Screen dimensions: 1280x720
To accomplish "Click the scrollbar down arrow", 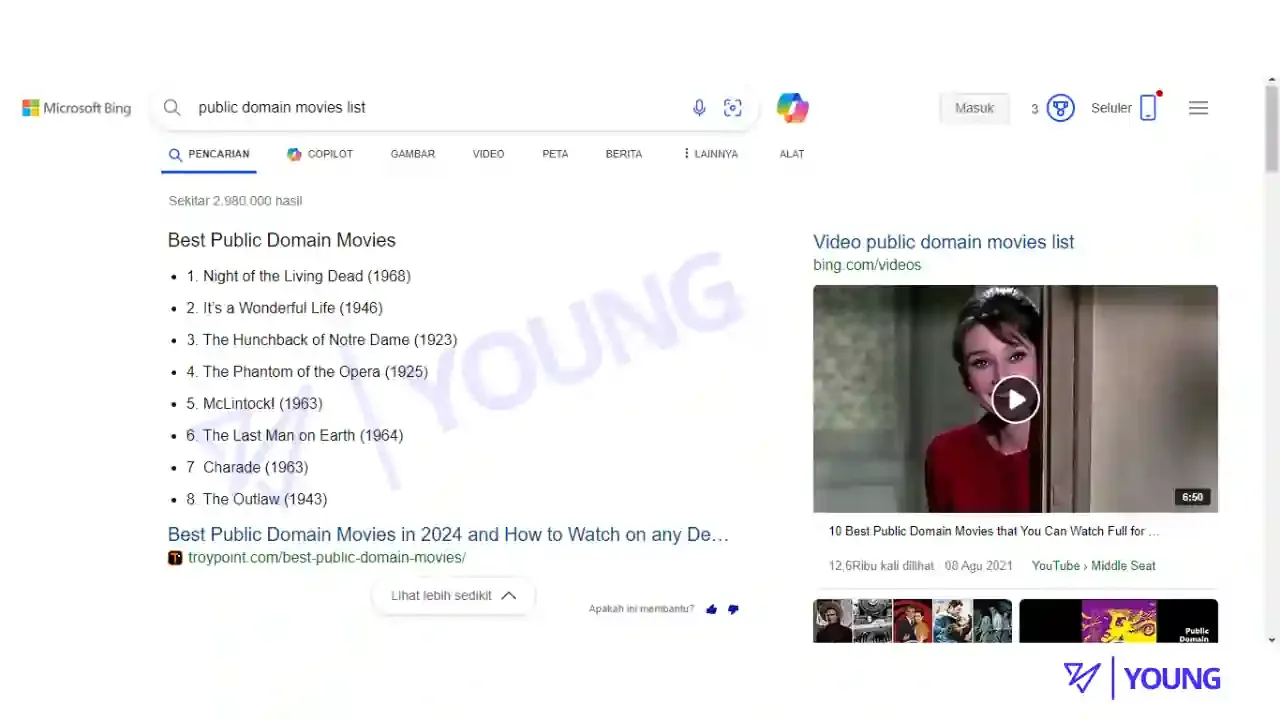I will point(1272,639).
